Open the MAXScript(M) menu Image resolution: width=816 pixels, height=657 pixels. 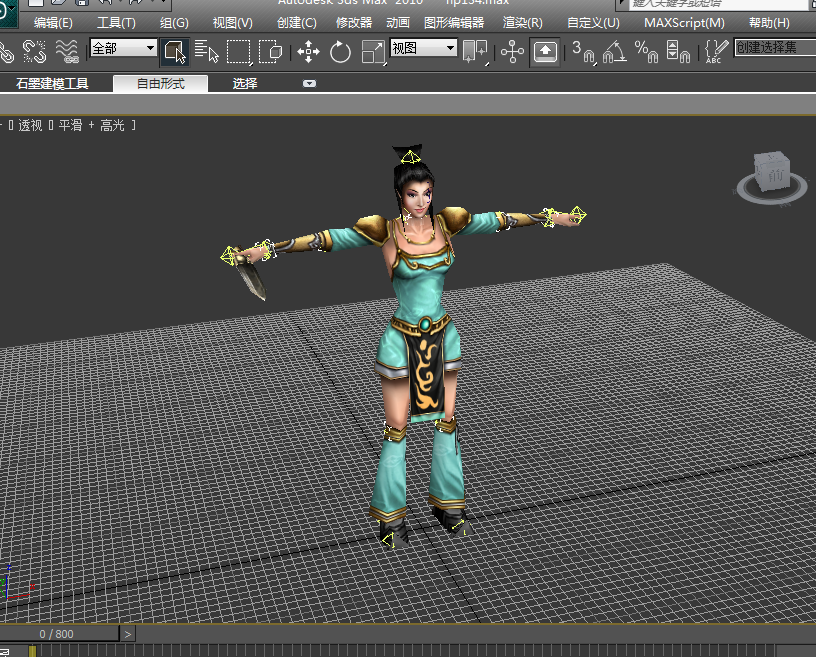click(684, 23)
